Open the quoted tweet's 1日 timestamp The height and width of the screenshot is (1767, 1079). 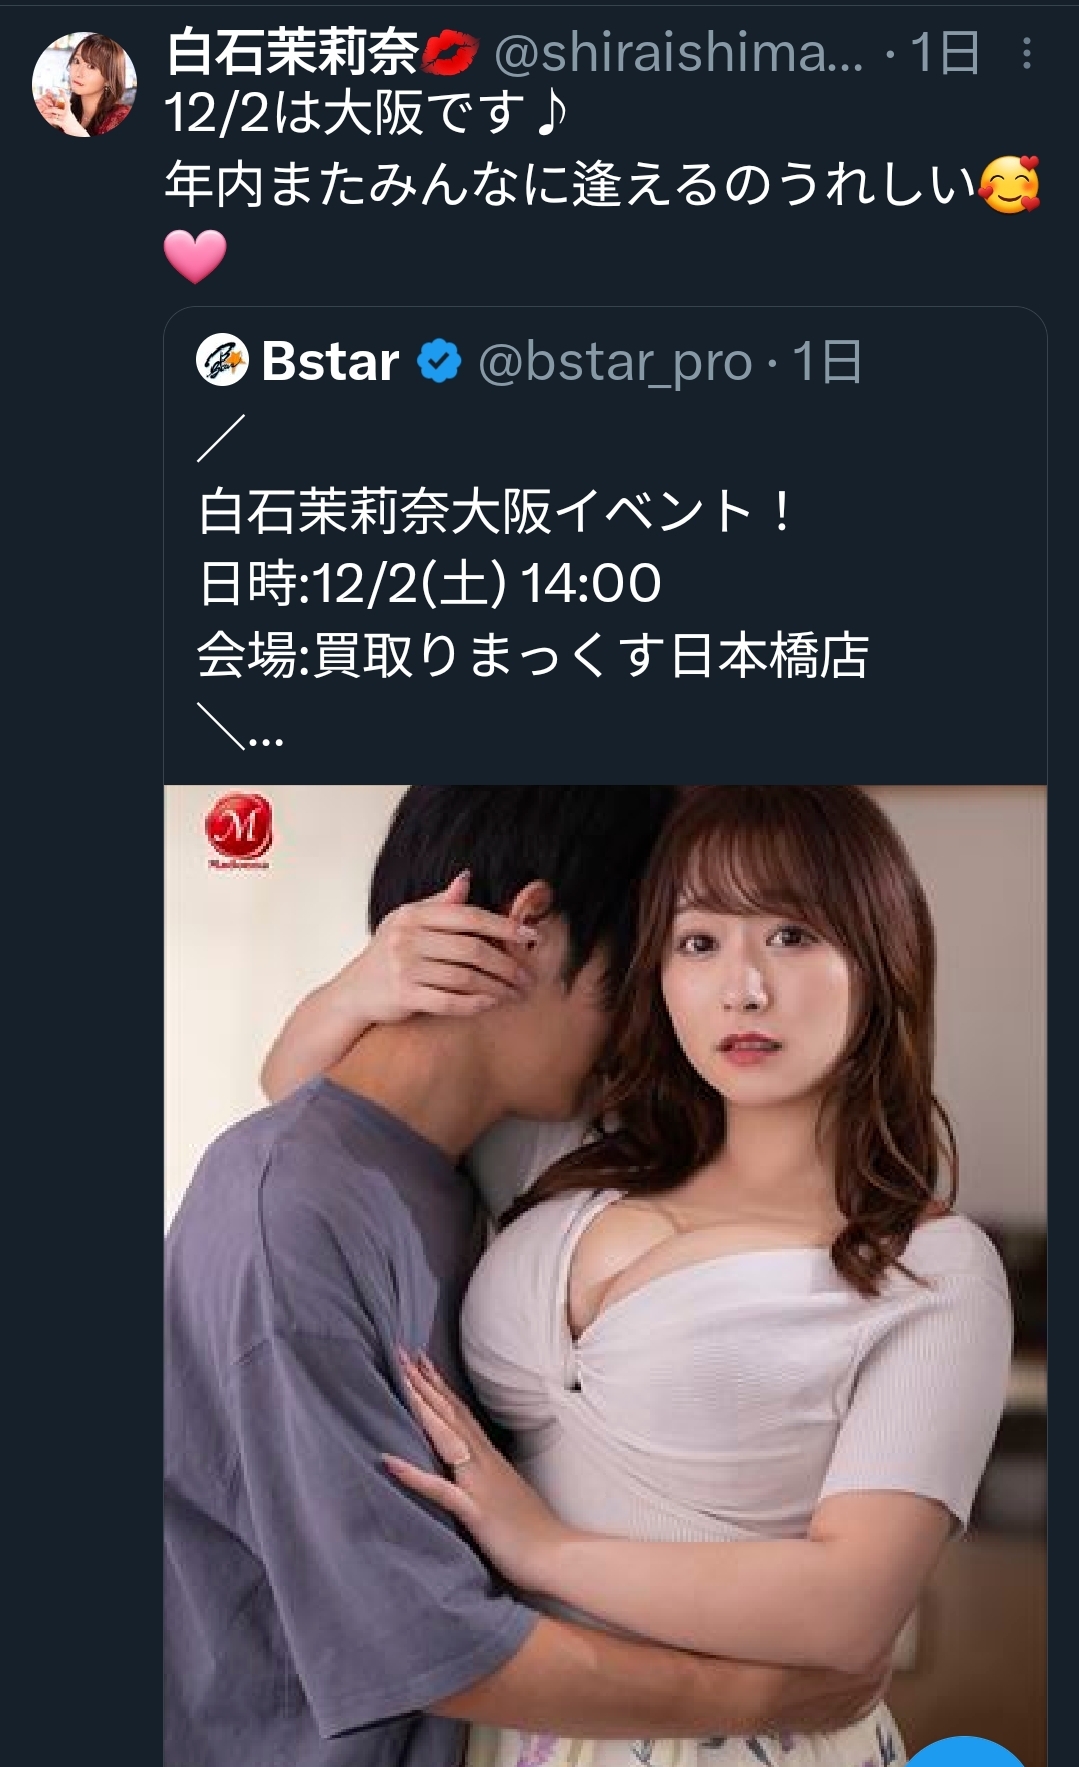(826, 361)
